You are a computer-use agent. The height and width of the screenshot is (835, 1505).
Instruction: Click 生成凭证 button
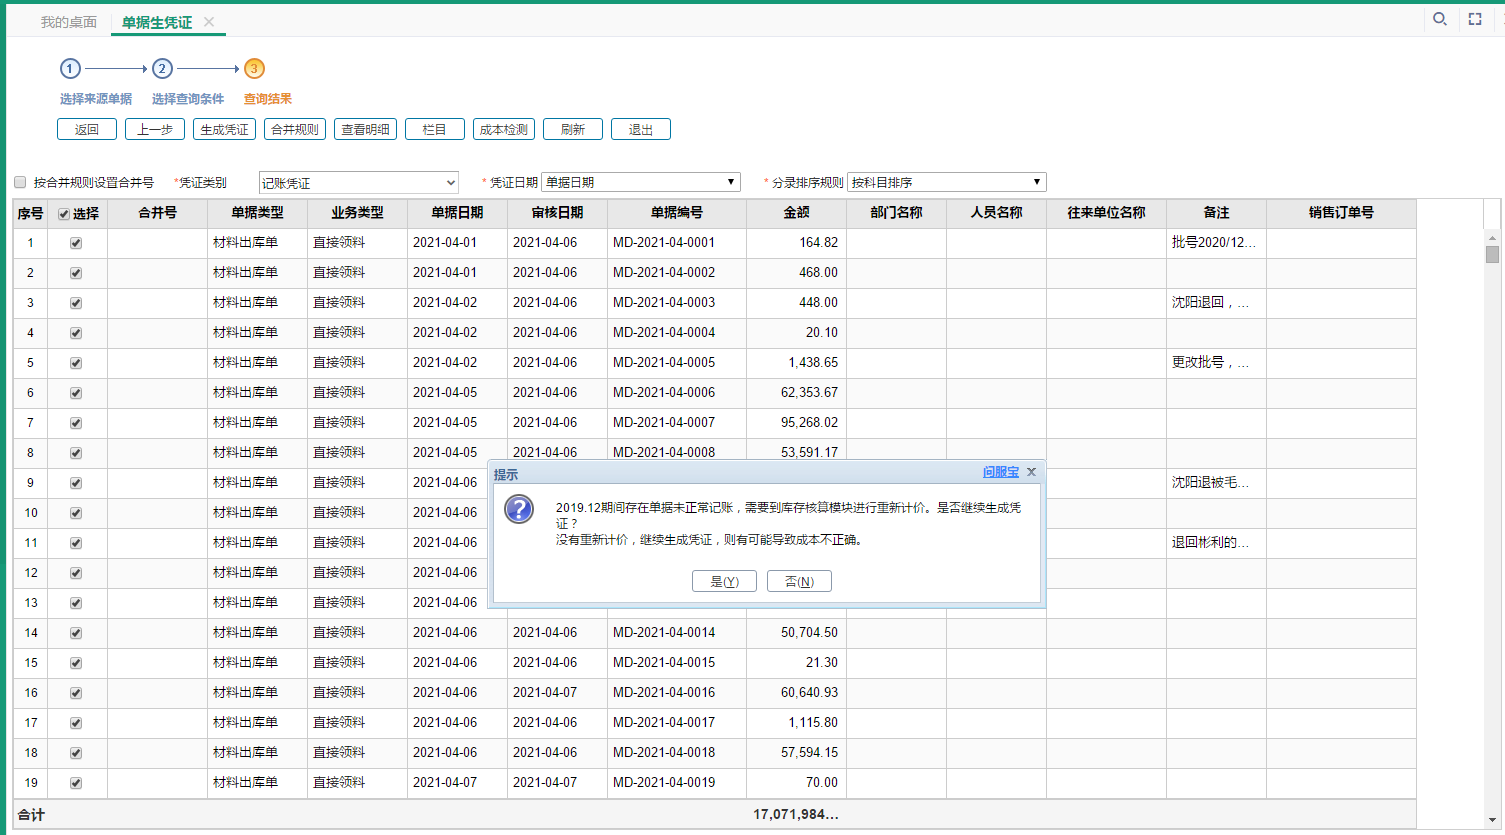click(224, 129)
